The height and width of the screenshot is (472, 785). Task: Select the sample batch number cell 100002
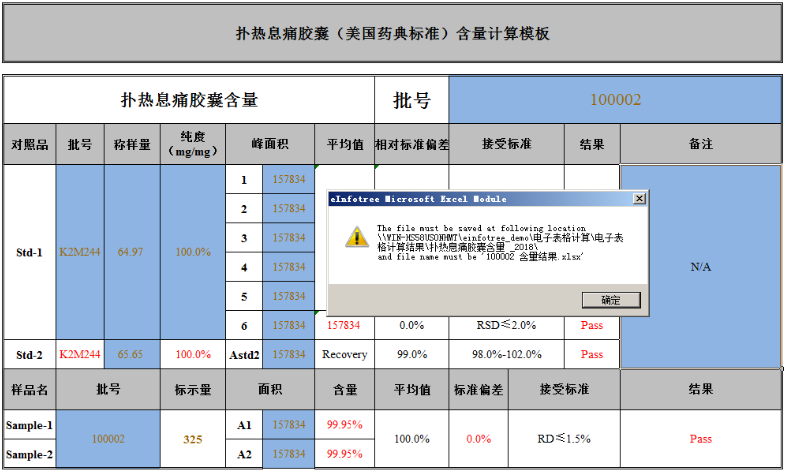coord(108,439)
